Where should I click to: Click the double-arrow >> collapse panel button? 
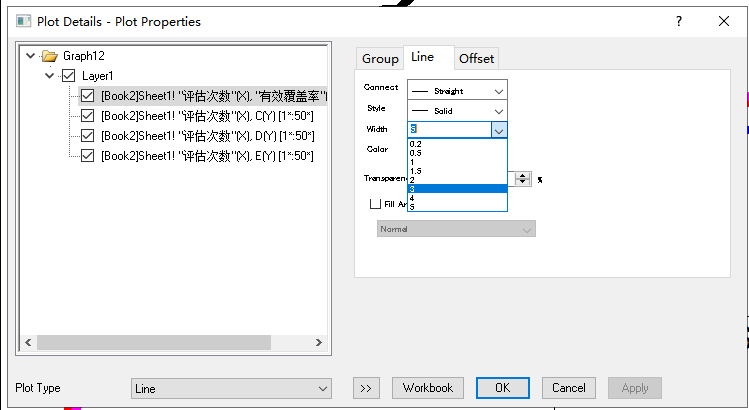coord(366,388)
